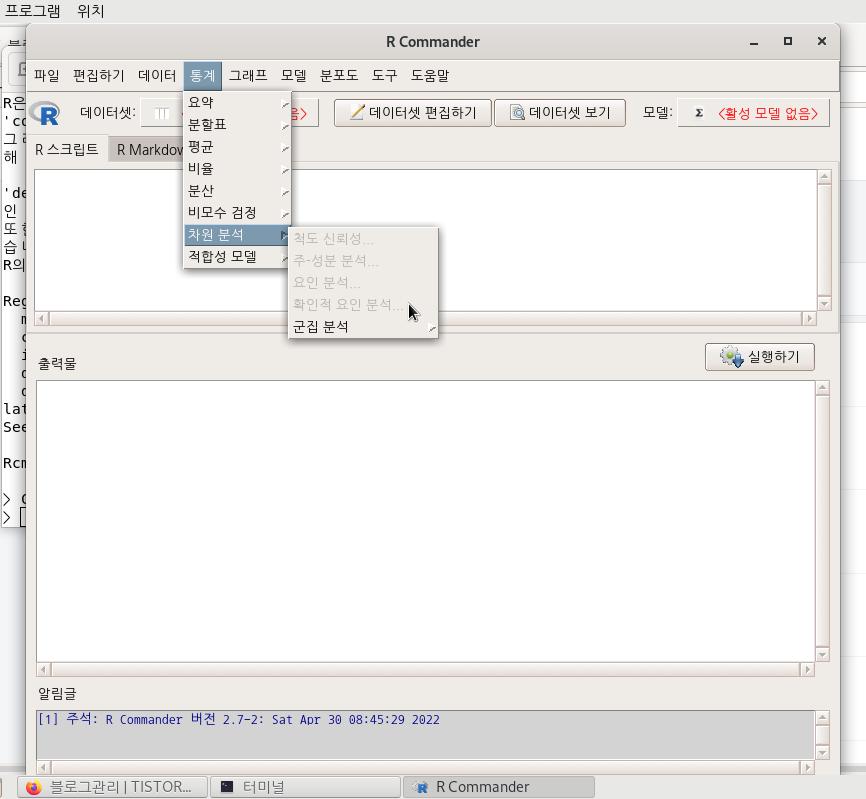Click the 활성 모델 없음 model selector
866x799 pixels.
click(753, 113)
